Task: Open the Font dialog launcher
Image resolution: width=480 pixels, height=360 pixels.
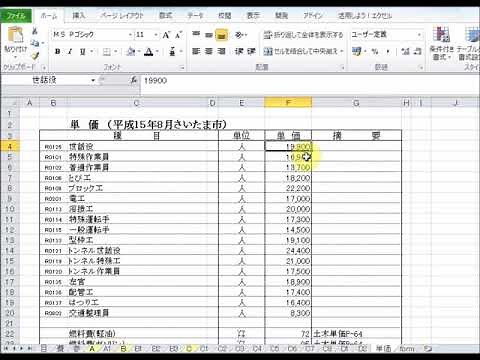Action: coord(182,67)
